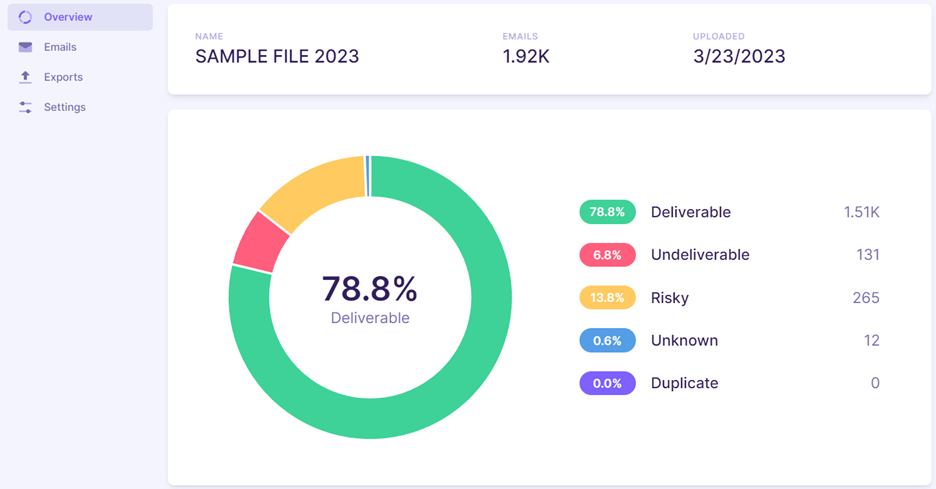The image size is (936, 489).
Task: Select the blue 0.6% Unknown badge
Action: 607,340
